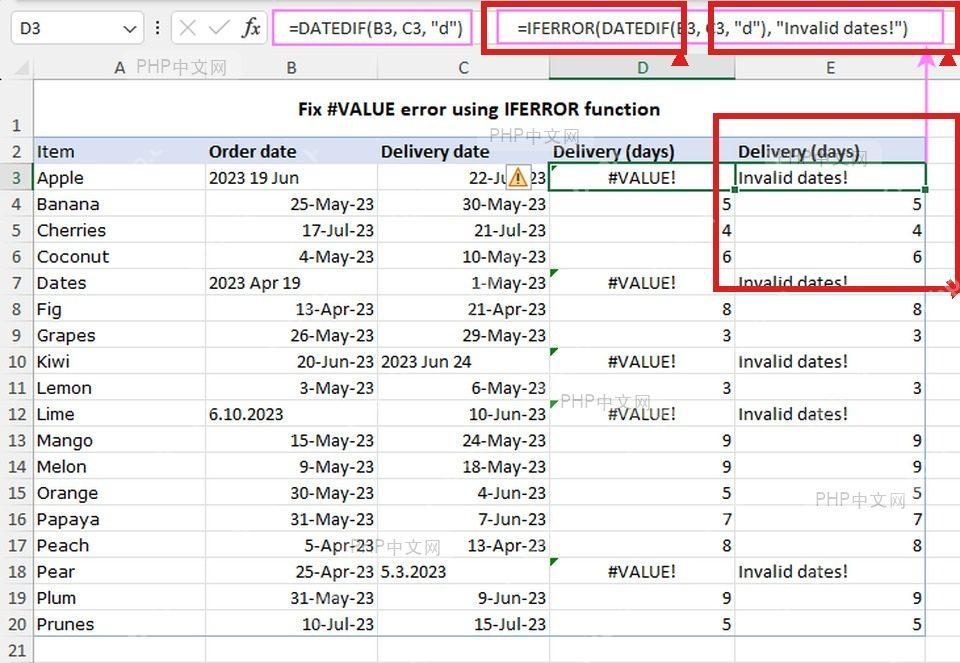Screen dimensions: 960x663
Task: Click the error warning icon in C3
Action: [x=518, y=177]
